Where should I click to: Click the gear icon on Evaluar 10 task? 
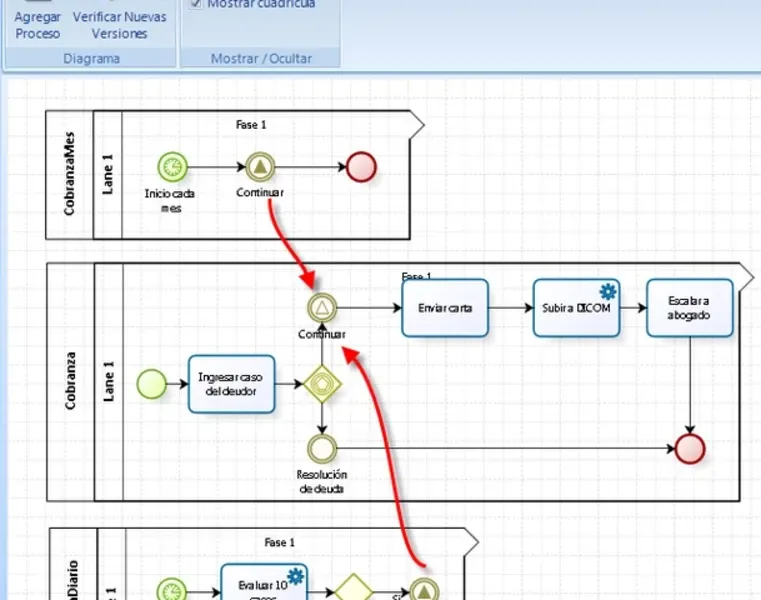295,576
